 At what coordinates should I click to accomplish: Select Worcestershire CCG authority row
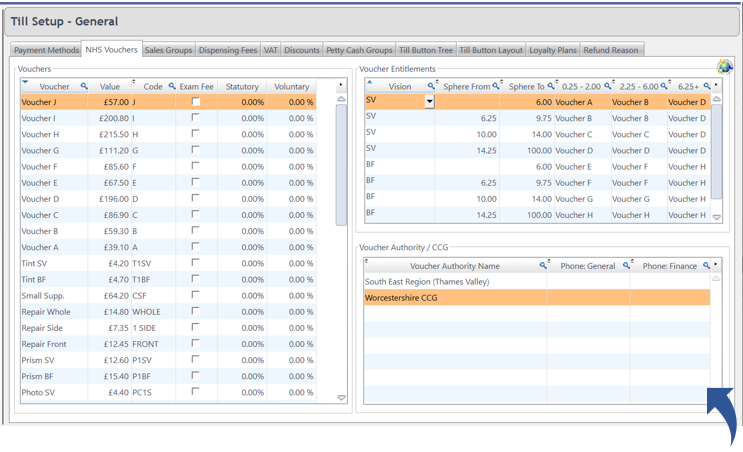point(537,298)
